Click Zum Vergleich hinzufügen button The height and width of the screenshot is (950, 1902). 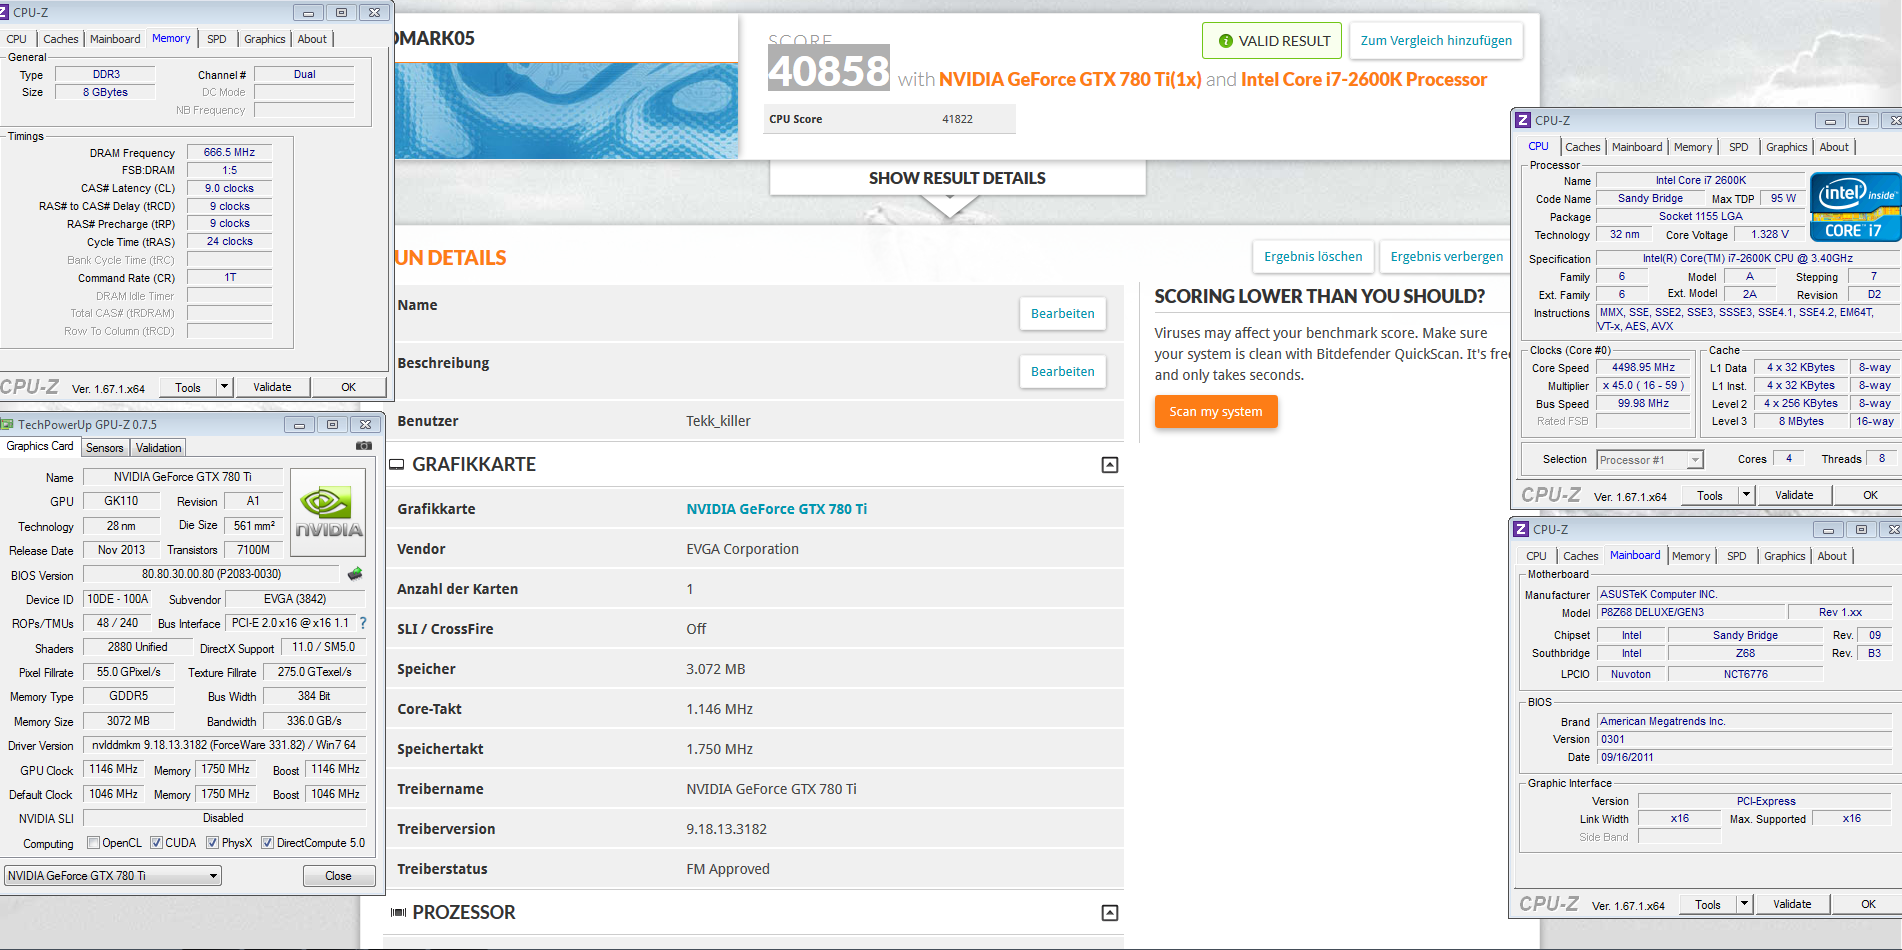click(1436, 41)
